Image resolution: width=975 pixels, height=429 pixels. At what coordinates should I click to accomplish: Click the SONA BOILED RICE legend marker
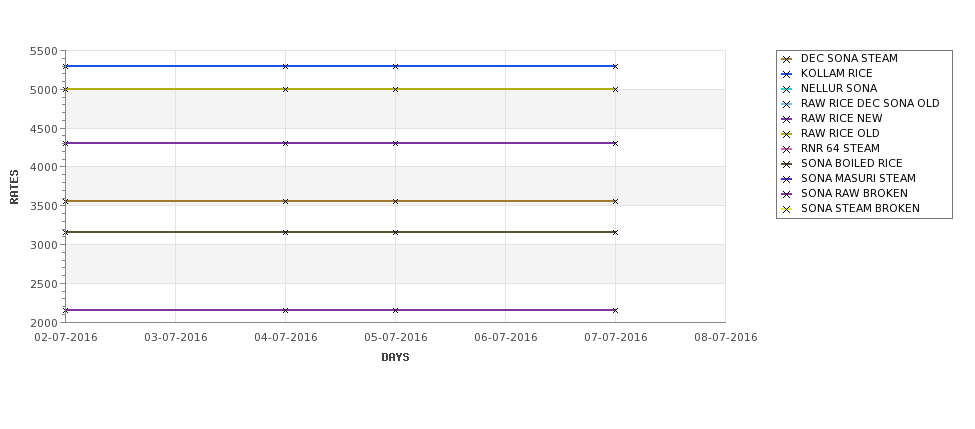(787, 164)
